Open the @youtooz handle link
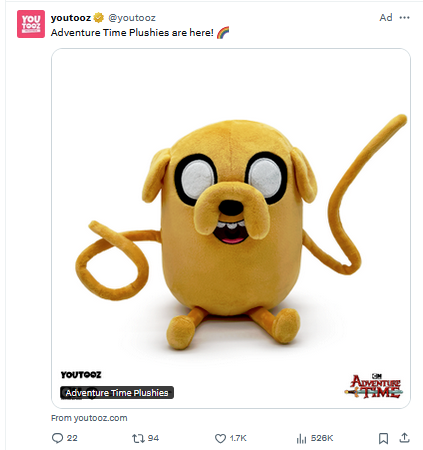The image size is (423, 450). click(x=132, y=18)
